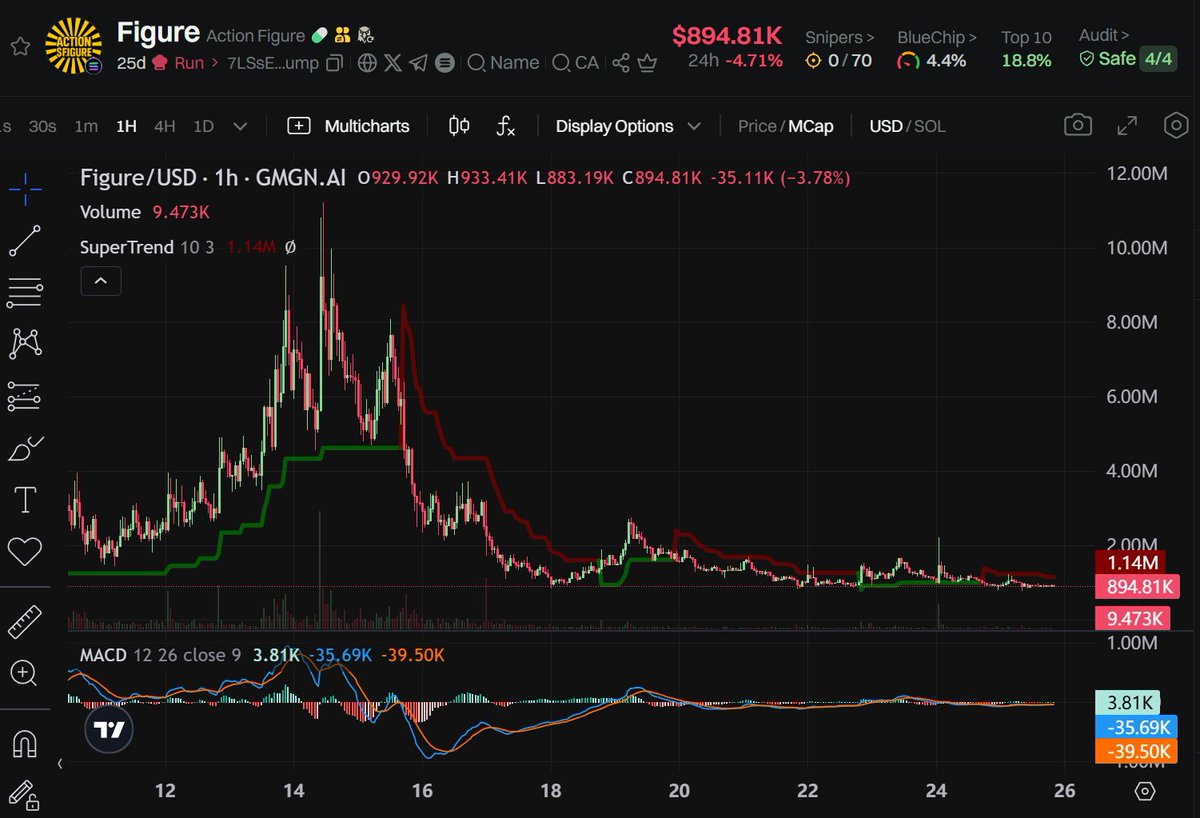The width and height of the screenshot is (1200, 818).
Task: Select the zoom in tool
Action: [25, 672]
